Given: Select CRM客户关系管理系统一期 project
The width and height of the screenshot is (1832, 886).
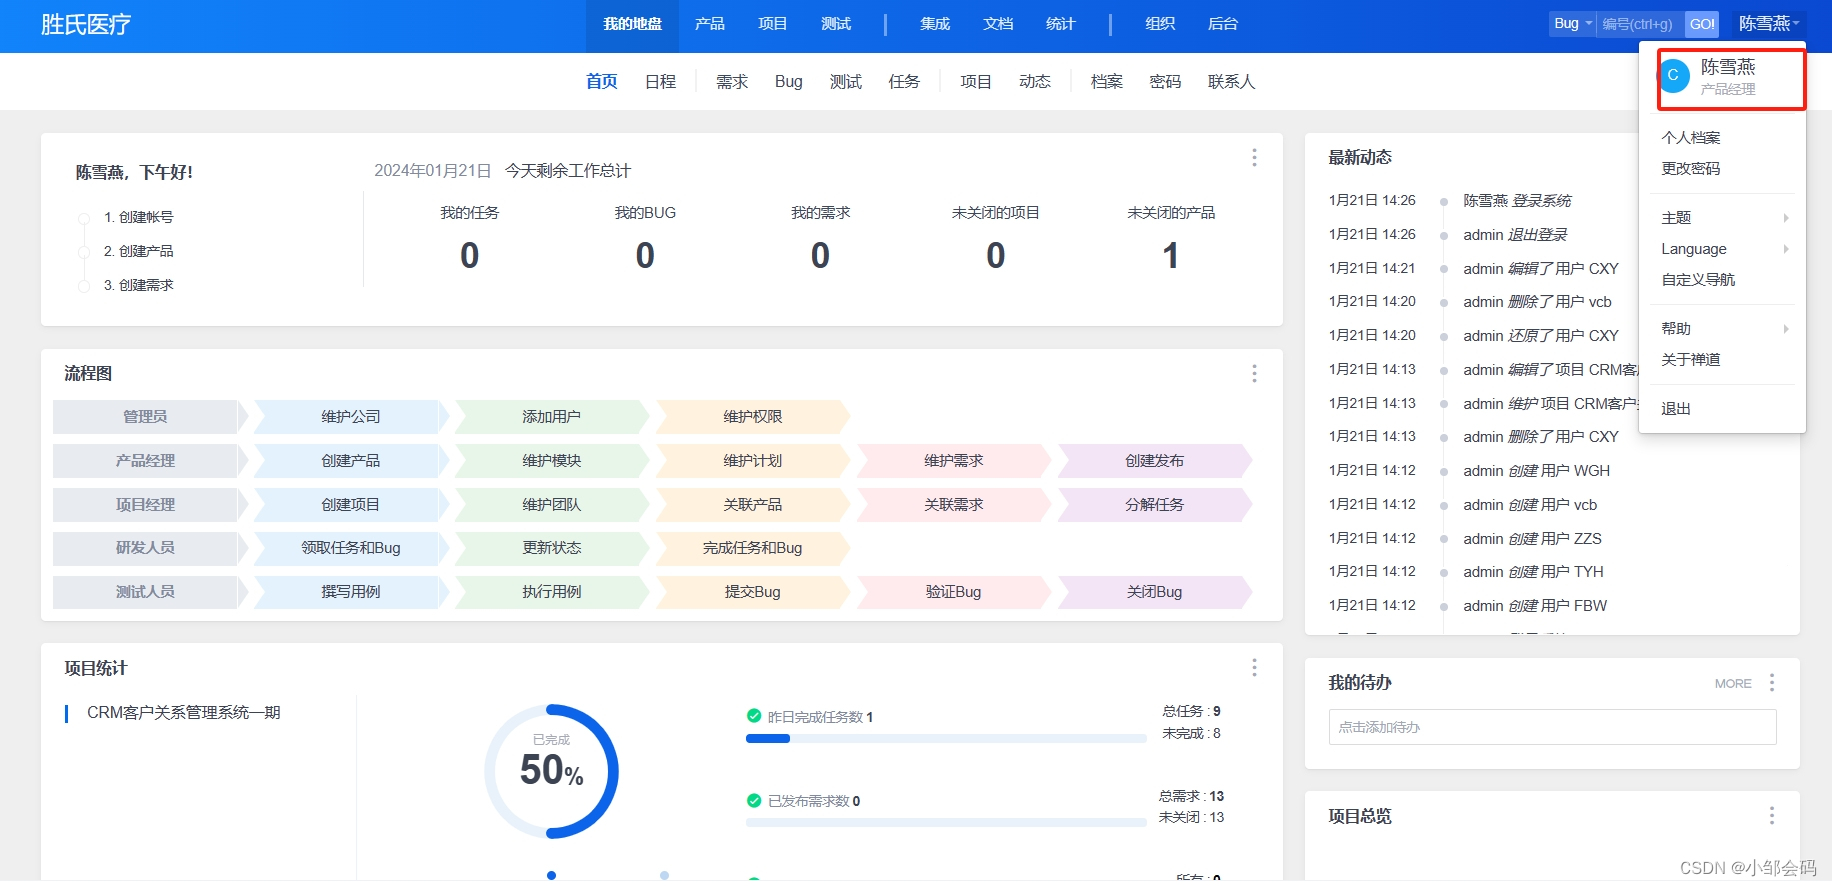Looking at the screenshot, I should [183, 713].
